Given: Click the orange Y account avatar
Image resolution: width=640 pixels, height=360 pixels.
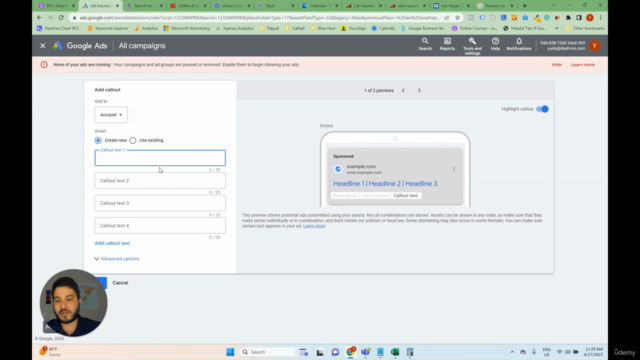Looking at the screenshot, I should [594, 46].
